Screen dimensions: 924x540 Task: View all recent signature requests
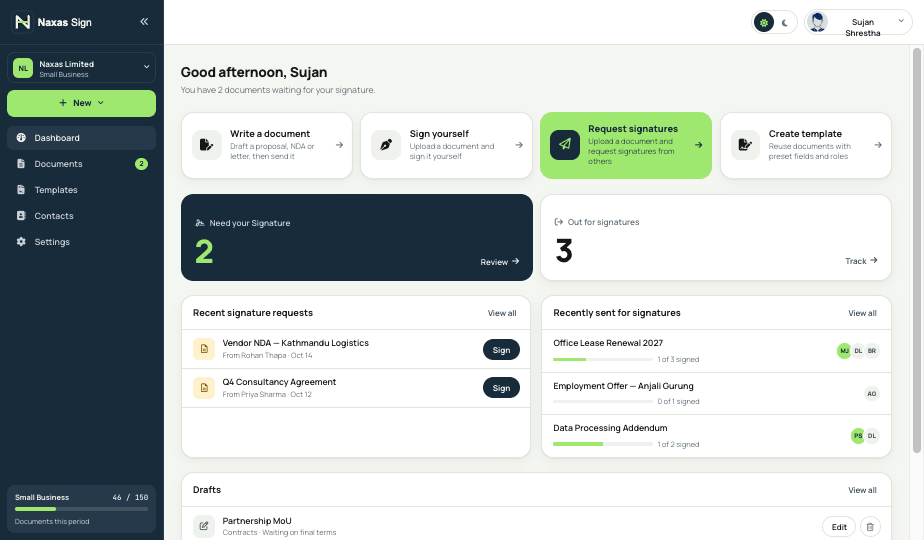pos(502,313)
